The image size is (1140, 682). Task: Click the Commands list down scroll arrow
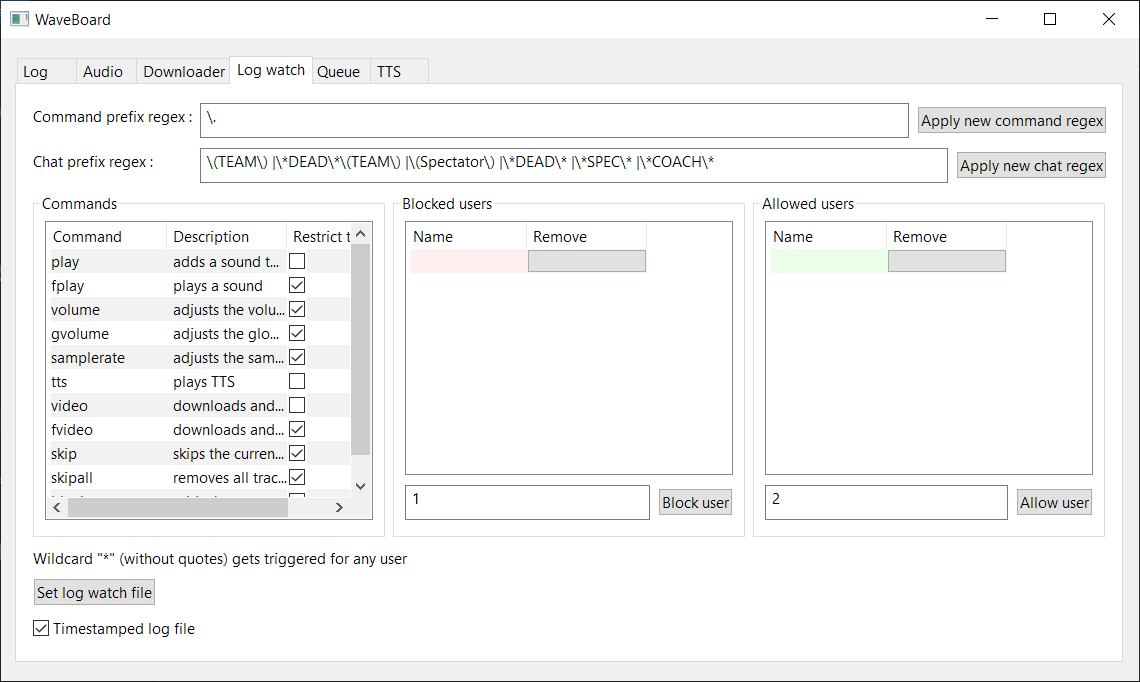359,485
